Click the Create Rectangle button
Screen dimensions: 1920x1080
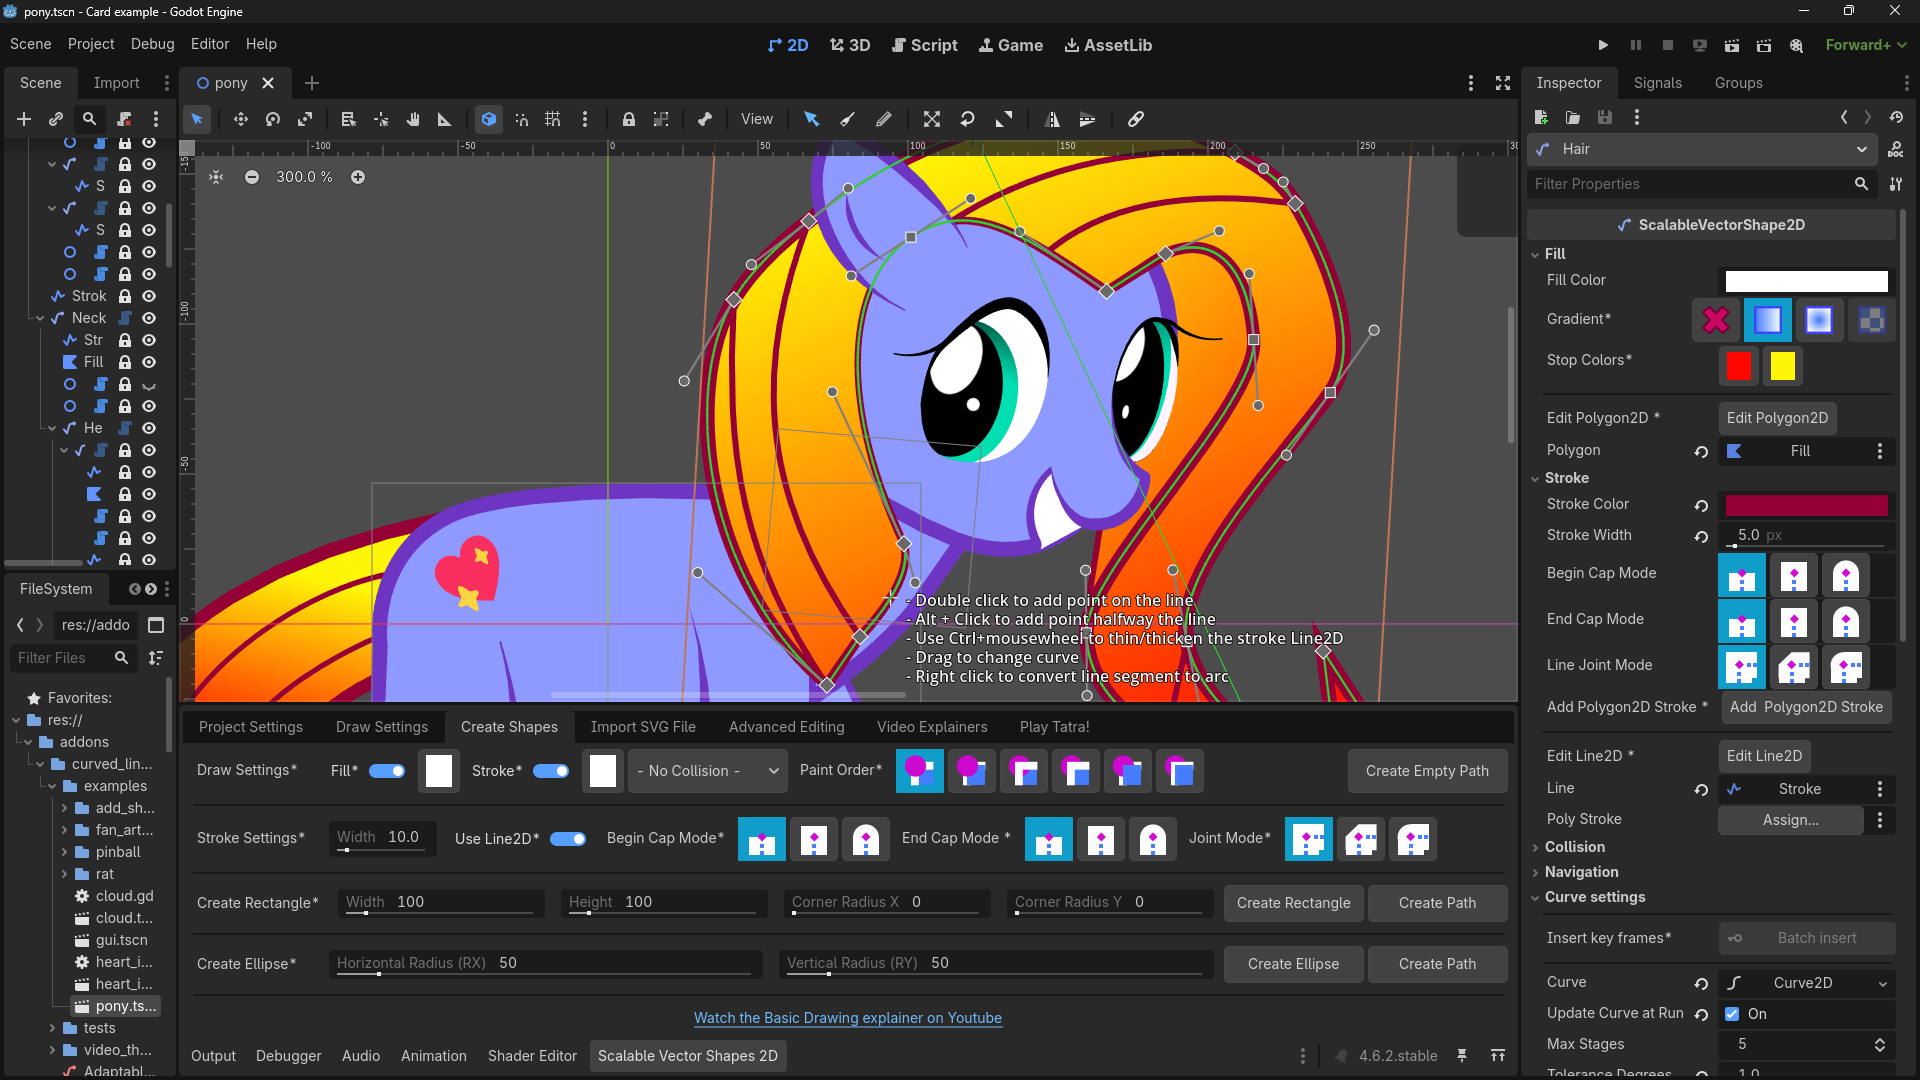pyautogui.click(x=1293, y=903)
